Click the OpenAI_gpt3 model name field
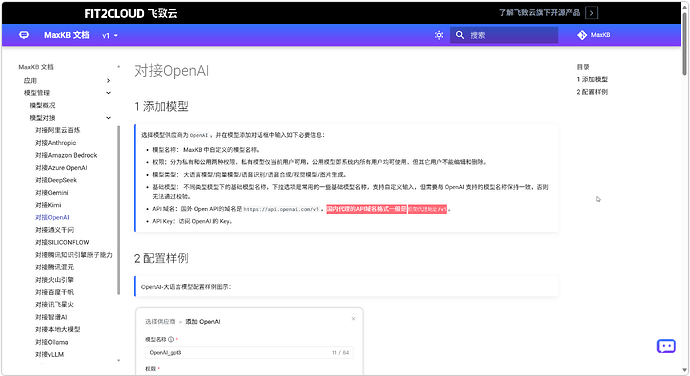The width and height of the screenshot is (690, 376). pos(249,353)
